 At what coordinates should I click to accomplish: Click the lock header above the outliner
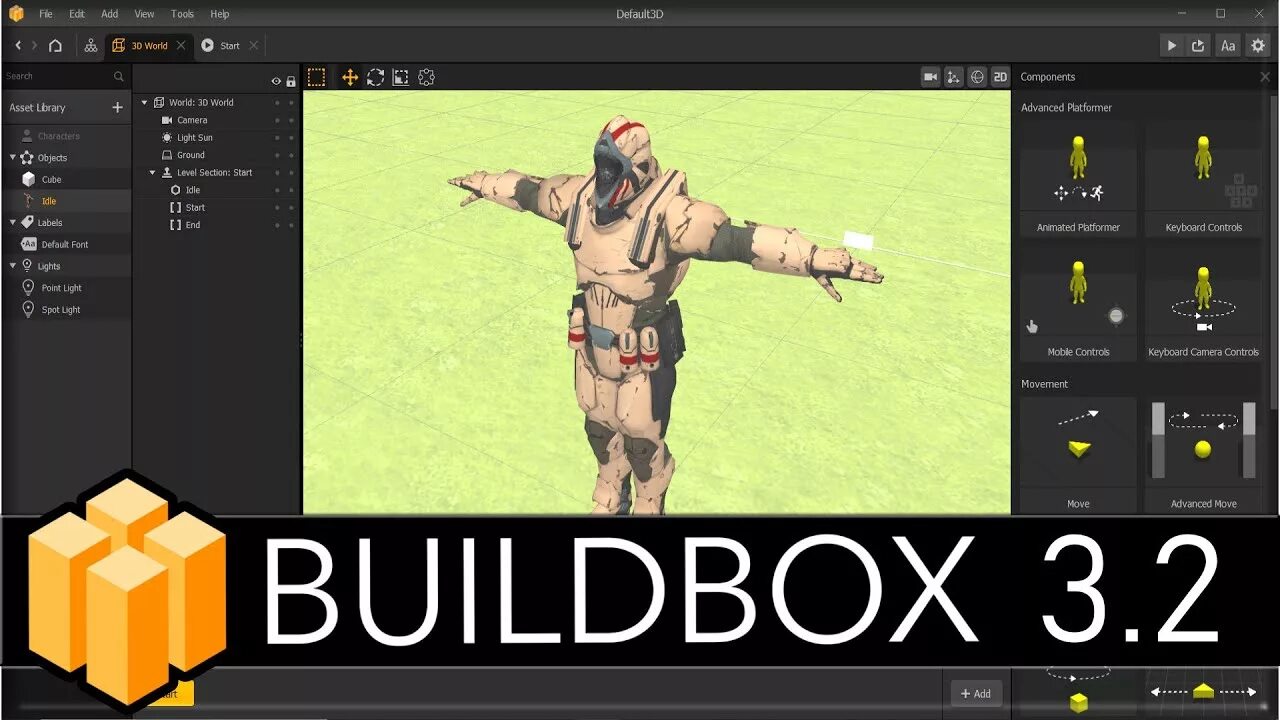[x=291, y=81]
